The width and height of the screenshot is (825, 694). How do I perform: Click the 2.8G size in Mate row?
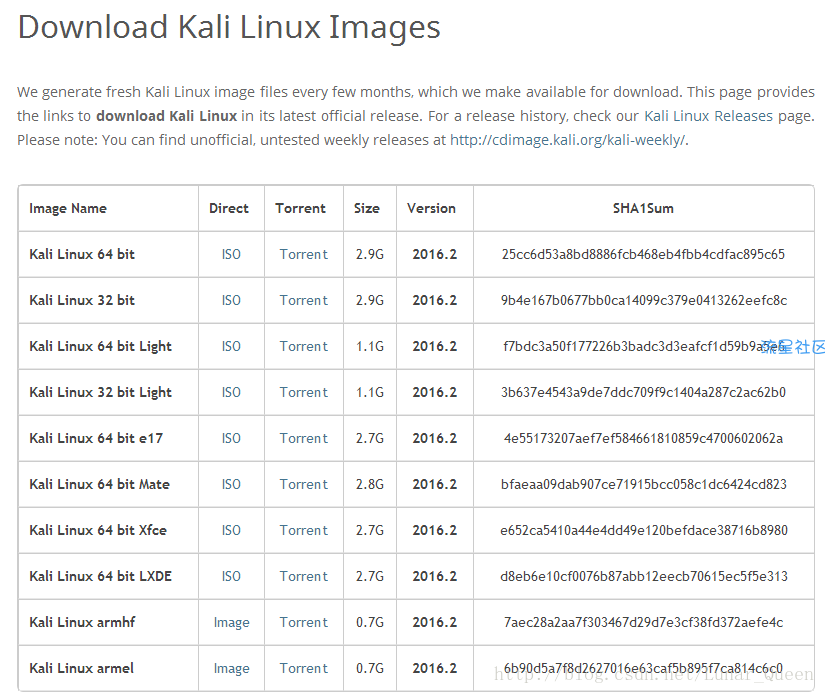370,485
